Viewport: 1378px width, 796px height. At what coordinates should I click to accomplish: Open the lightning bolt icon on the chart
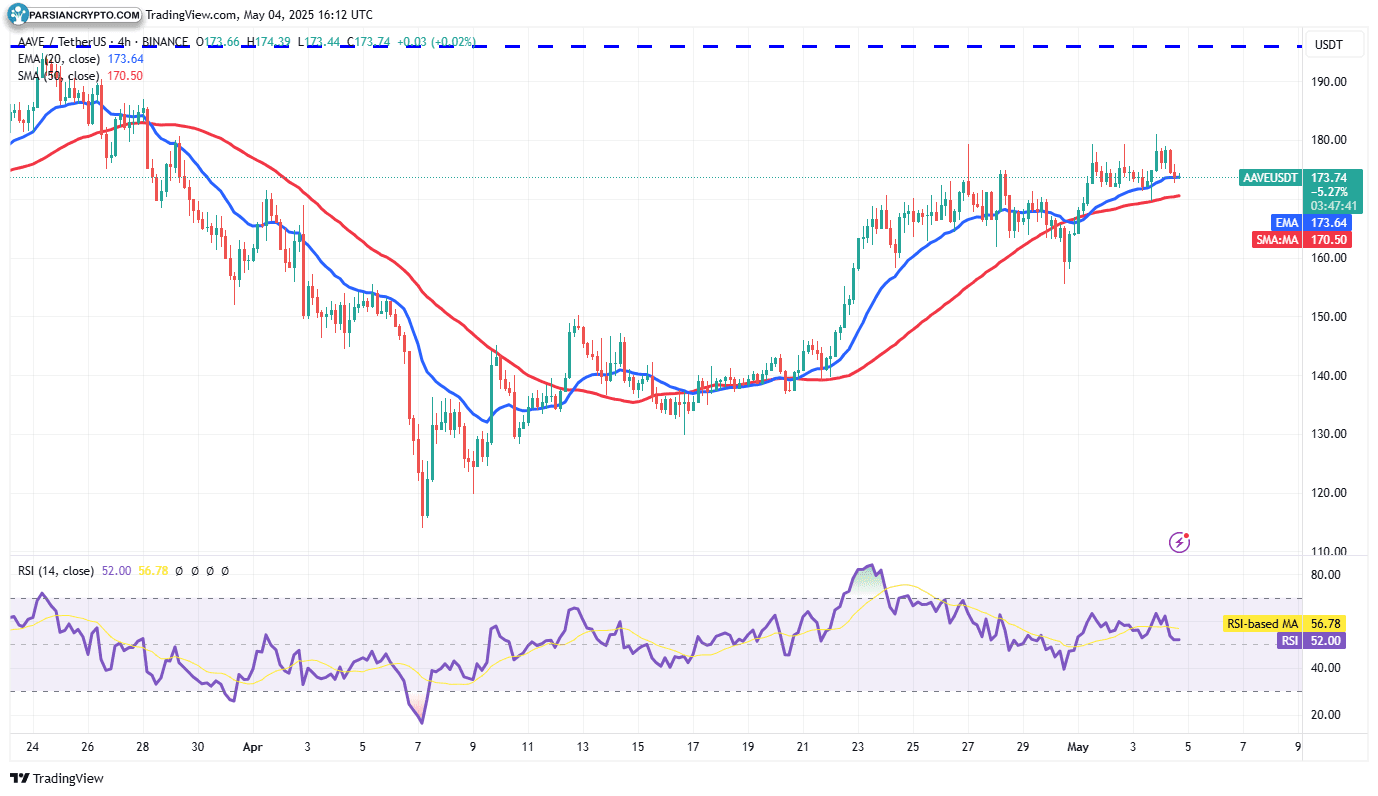click(x=1180, y=541)
